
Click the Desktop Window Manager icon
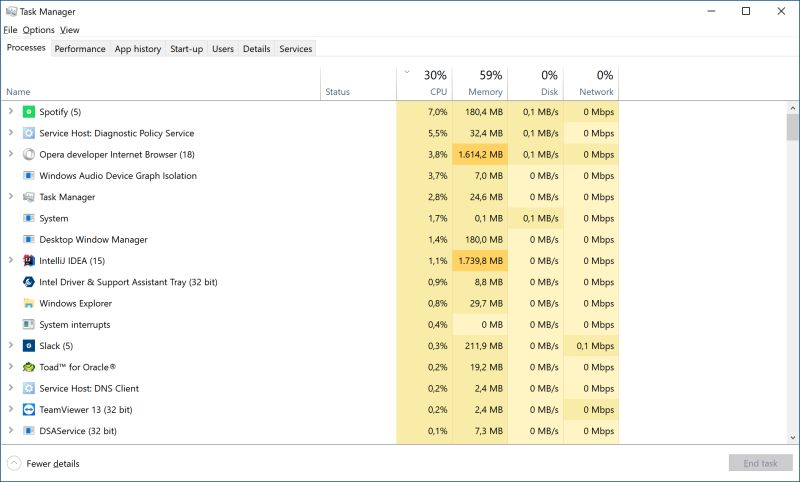click(x=29, y=239)
